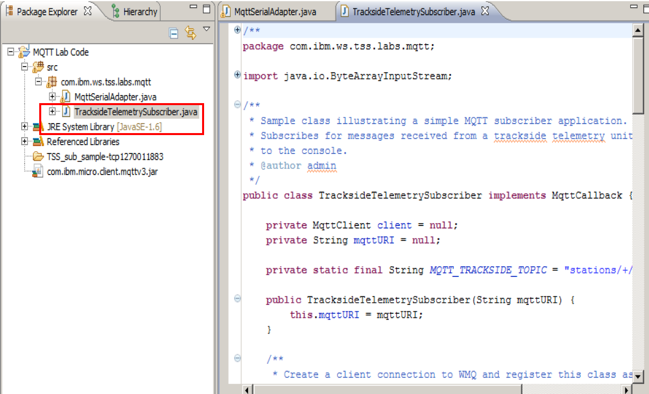Close the Package Explorer view tab
This screenshot has height=394, width=649.
pyautogui.click(x=87, y=11)
